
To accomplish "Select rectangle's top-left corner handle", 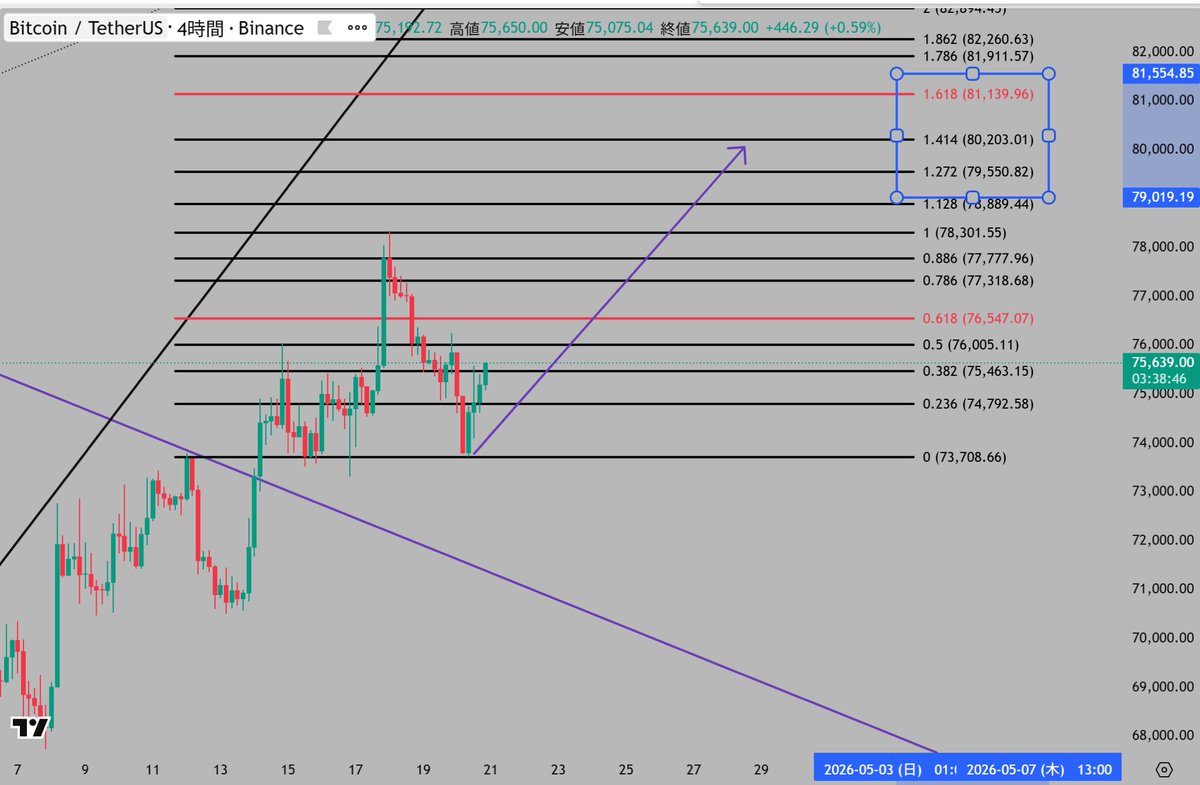I will point(897,74).
